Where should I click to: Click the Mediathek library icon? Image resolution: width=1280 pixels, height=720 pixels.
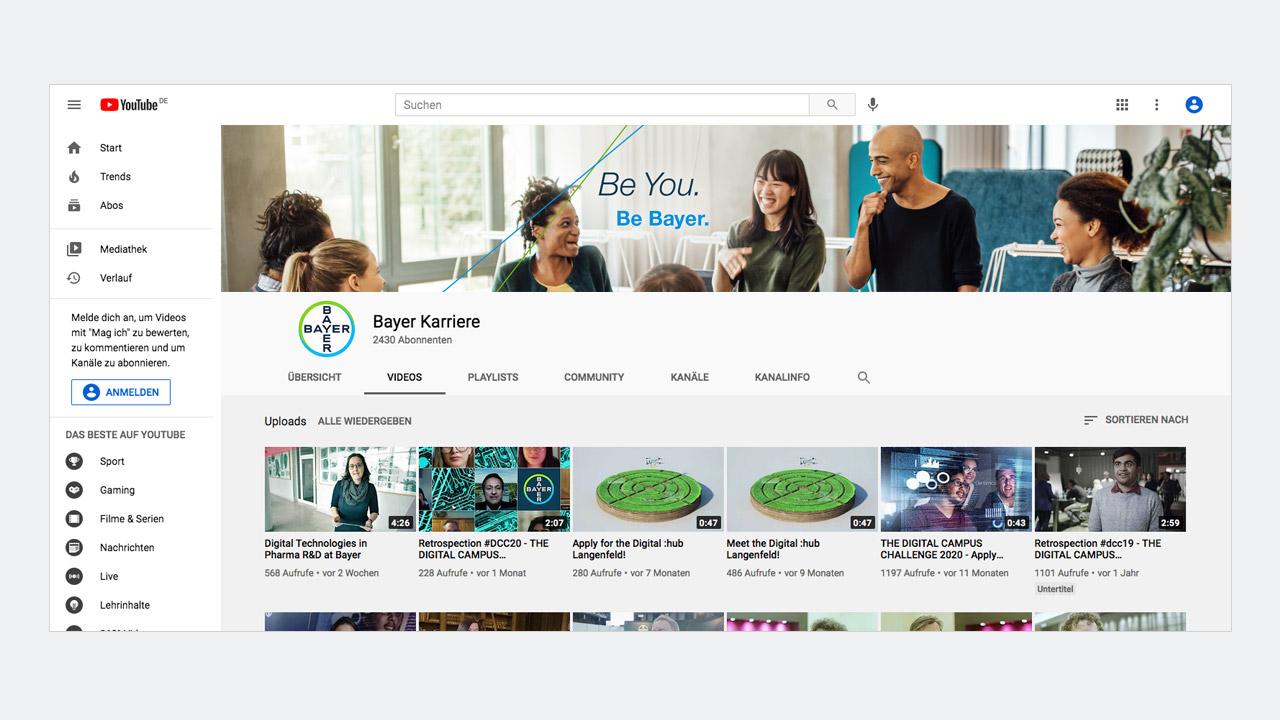74,249
